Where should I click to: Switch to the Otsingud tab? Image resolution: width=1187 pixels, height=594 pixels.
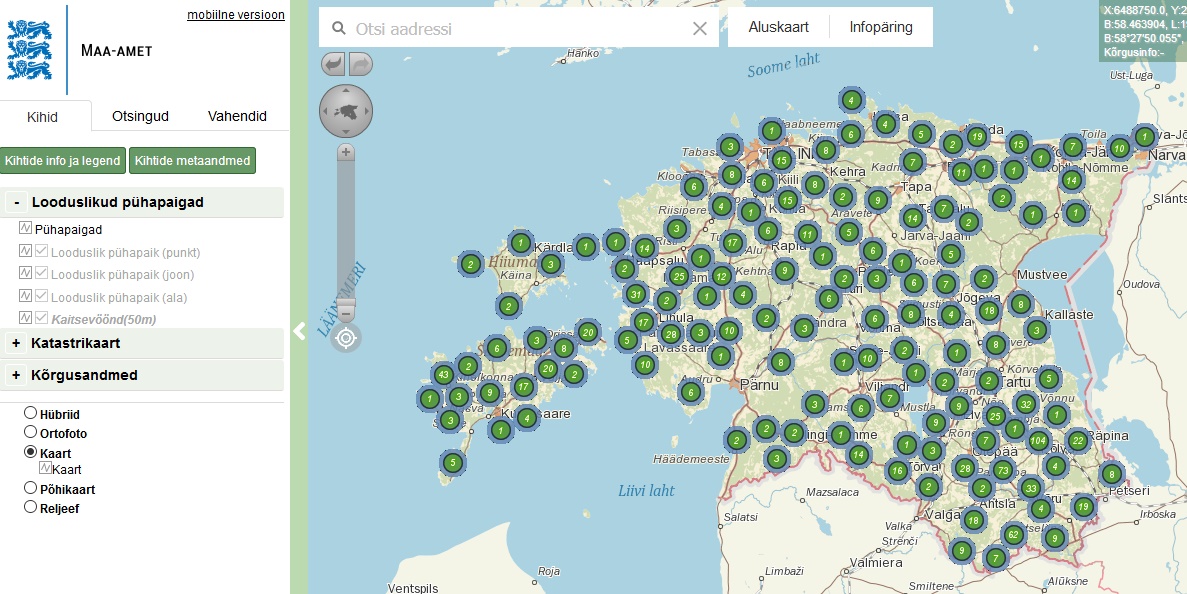pyautogui.click(x=140, y=116)
